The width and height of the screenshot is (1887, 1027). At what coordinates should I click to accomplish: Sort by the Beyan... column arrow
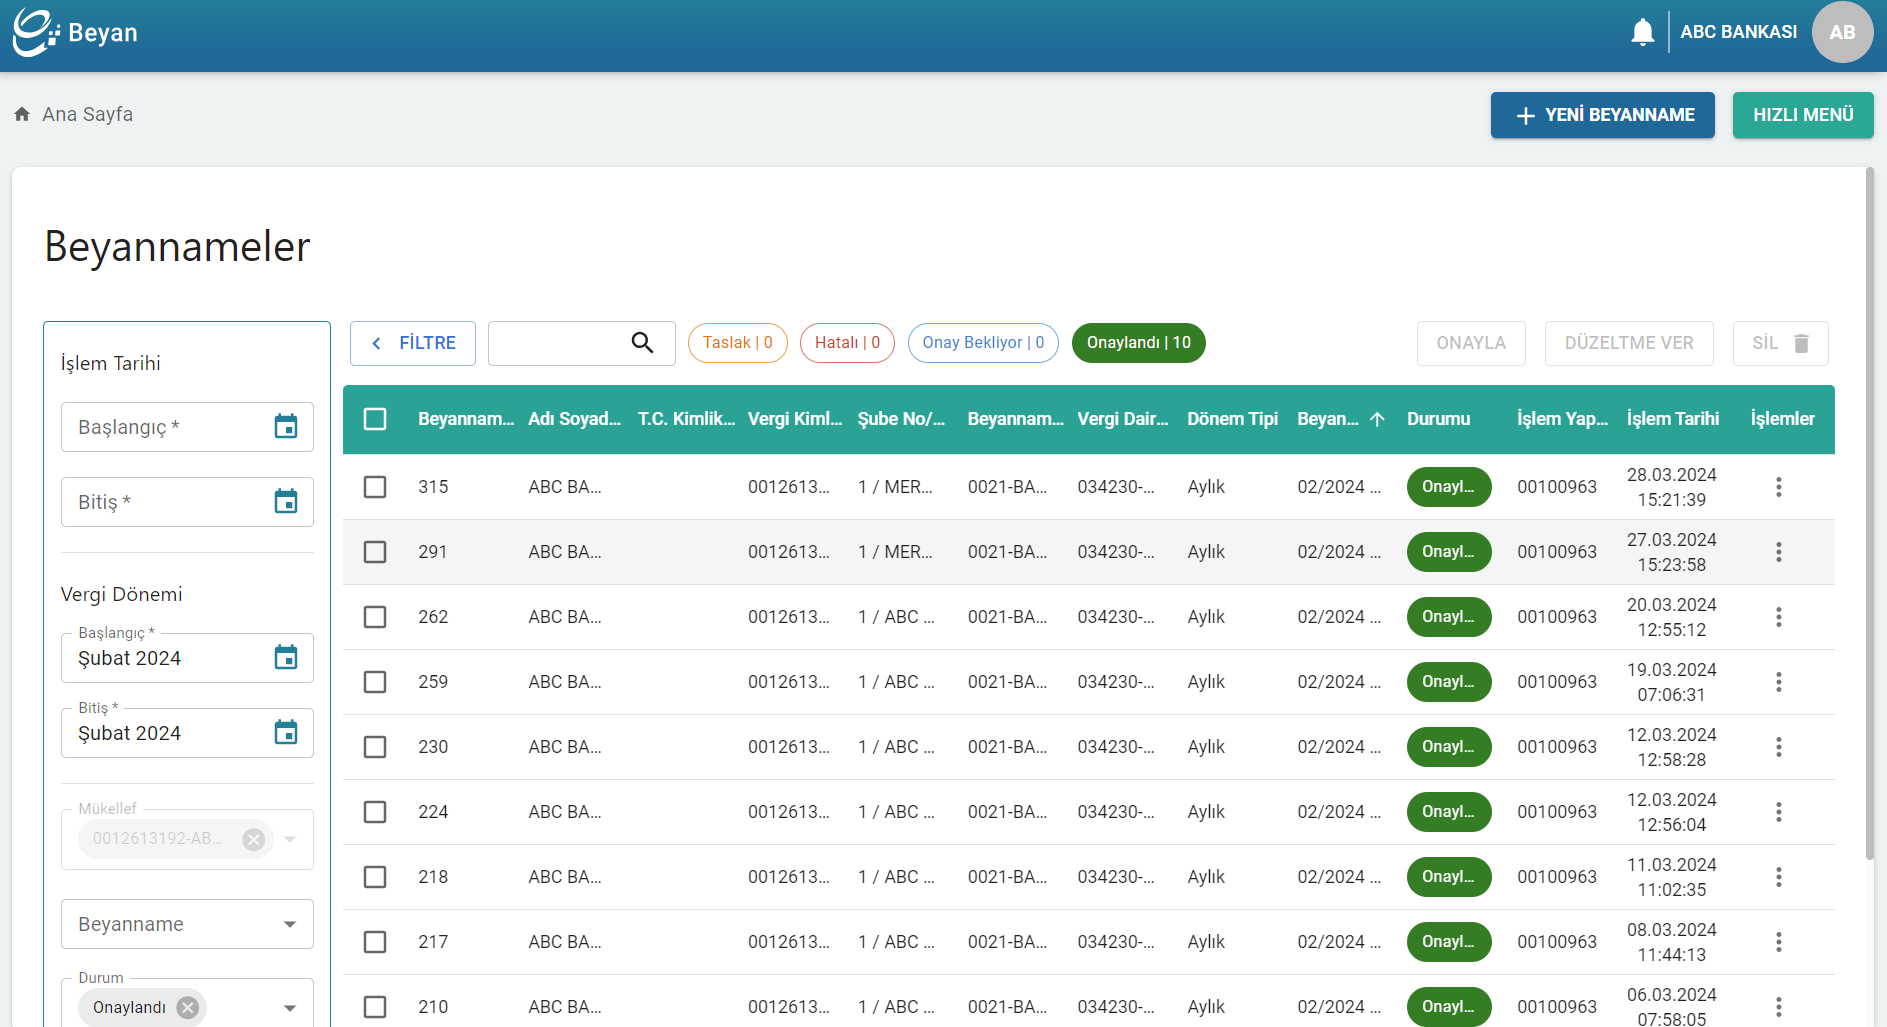1377,419
